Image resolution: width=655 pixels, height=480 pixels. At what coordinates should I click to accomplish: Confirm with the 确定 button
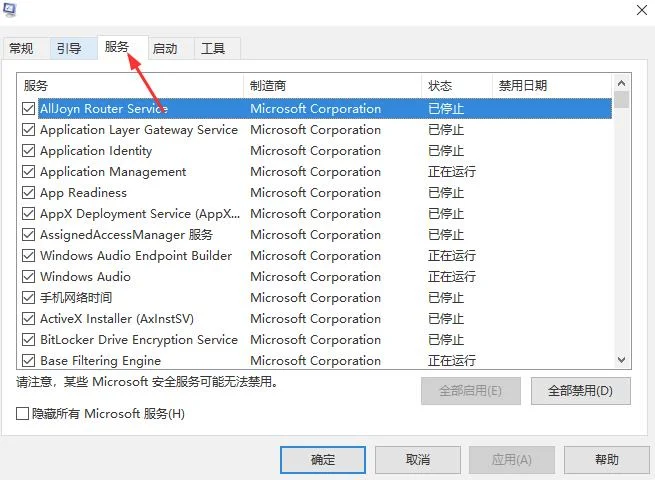323,460
